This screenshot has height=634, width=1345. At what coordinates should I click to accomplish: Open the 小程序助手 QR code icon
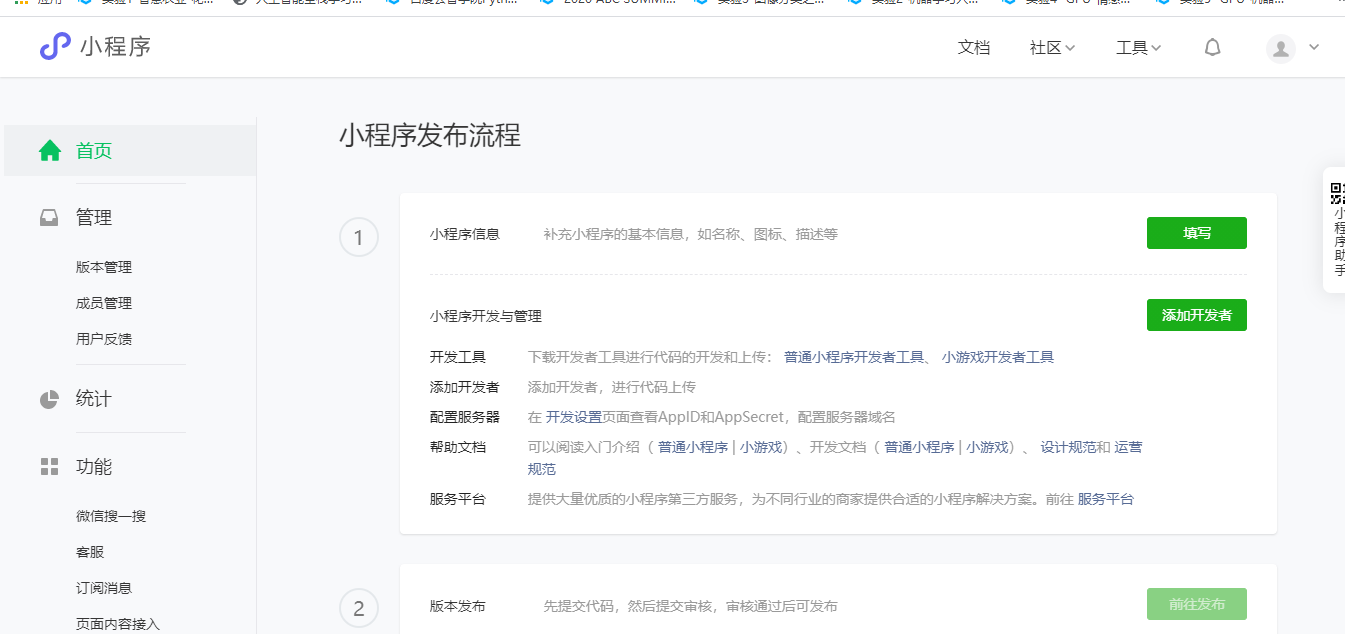1337,193
